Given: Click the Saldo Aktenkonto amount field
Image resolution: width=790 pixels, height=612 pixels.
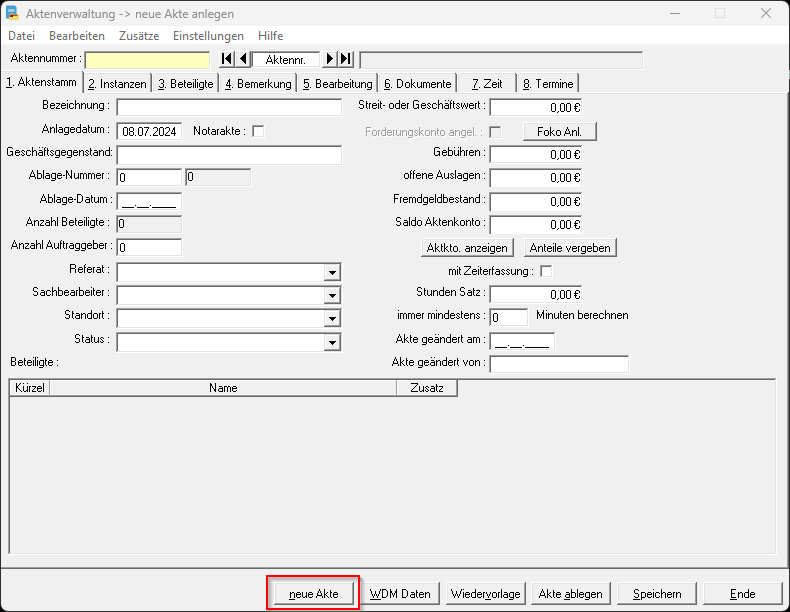Looking at the screenshot, I should (x=536, y=224).
